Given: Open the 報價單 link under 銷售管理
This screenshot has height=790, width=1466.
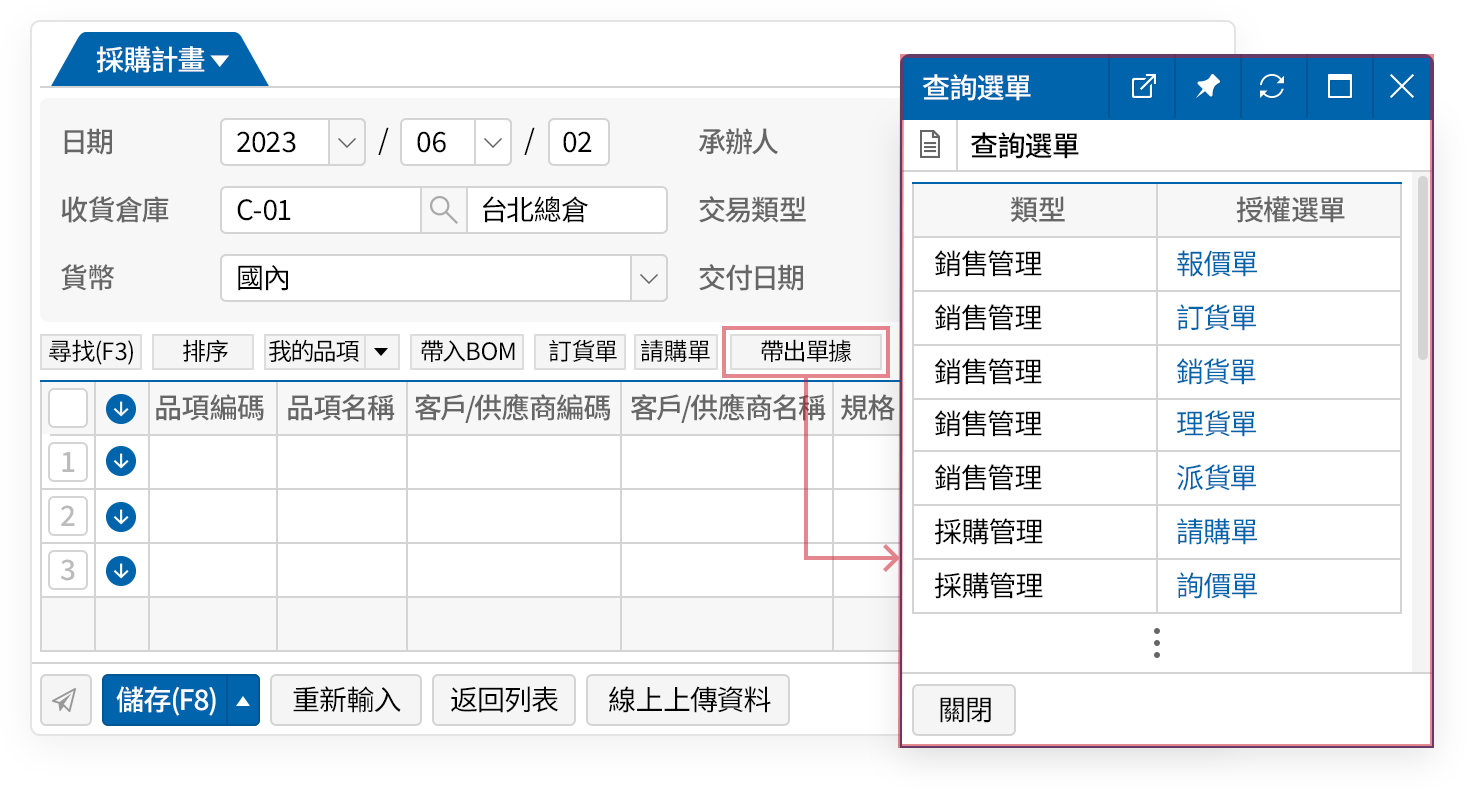Looking at the screenshot, I should click(x=1216, y=263).
